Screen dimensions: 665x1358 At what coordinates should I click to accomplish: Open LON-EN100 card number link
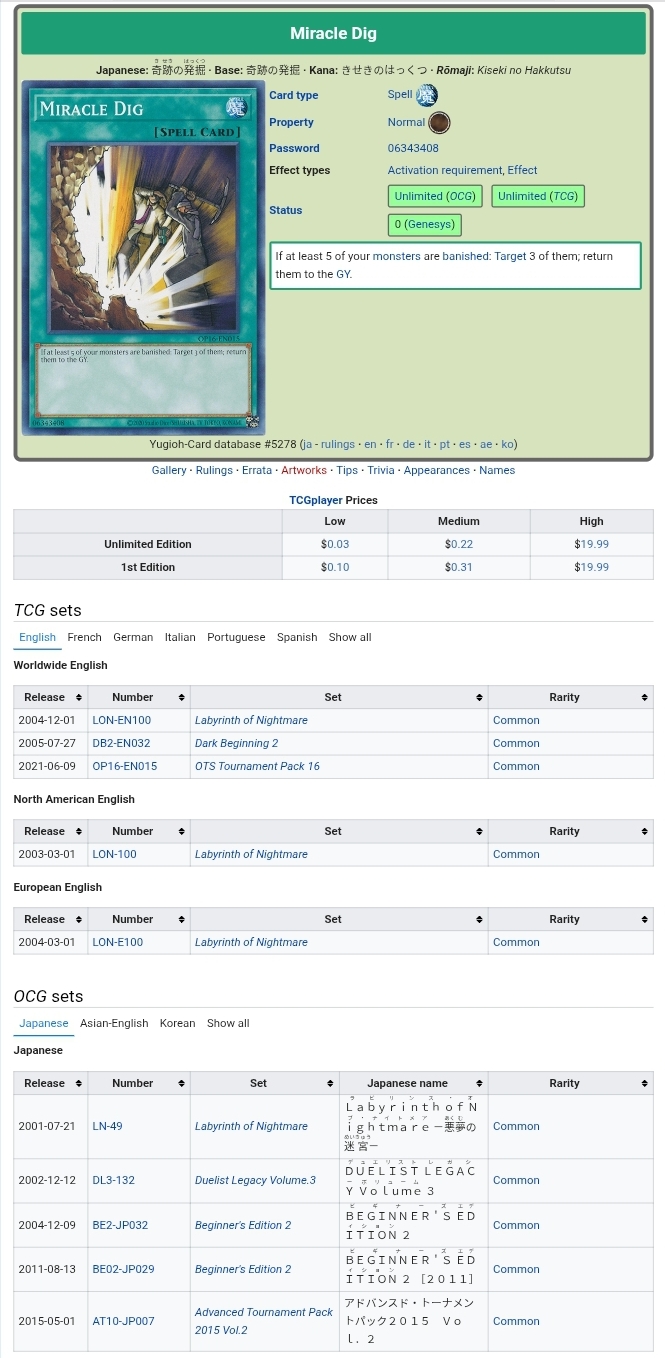coord(122,720)
